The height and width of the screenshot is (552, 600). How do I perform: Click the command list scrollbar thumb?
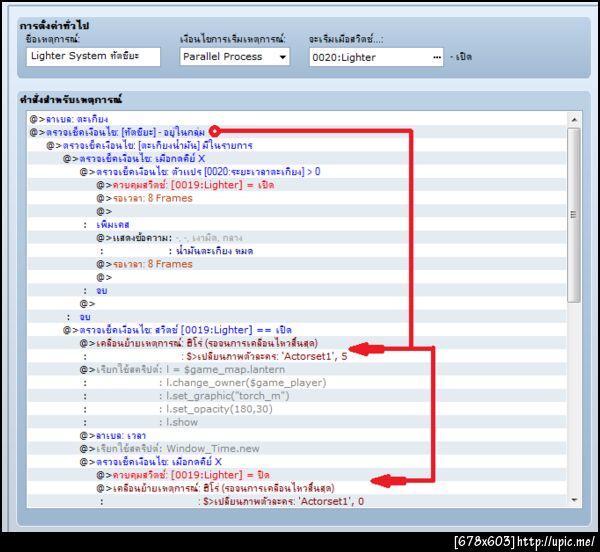pyautogui.click(x=574, y=215)
